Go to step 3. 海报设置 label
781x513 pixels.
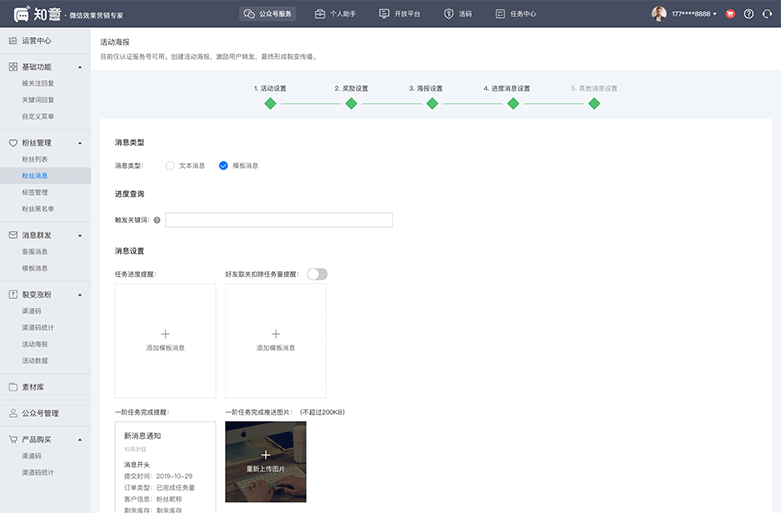[426, 88]
